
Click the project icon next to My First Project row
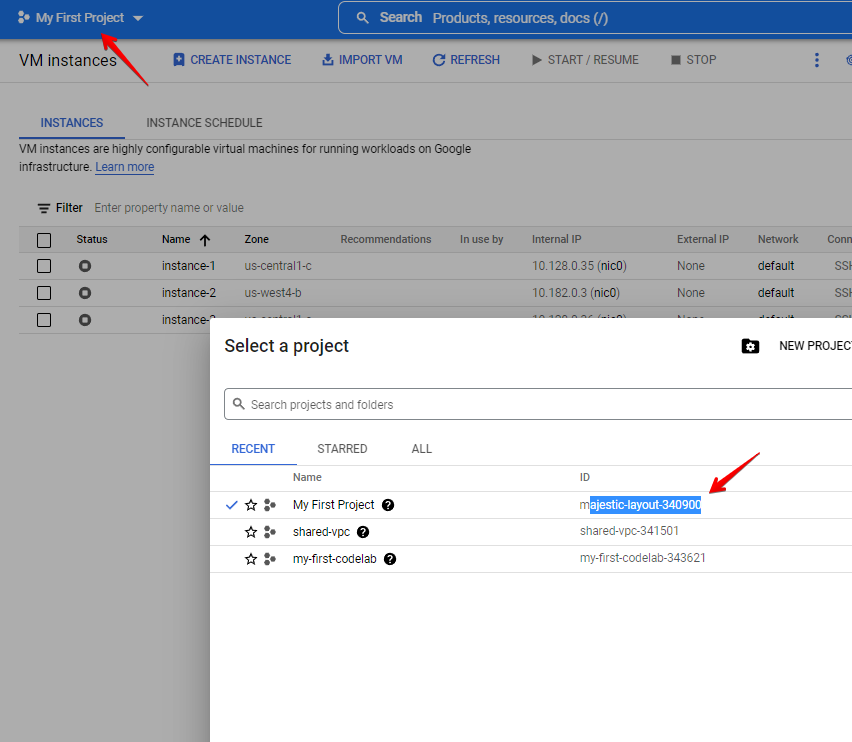(x=270, y=505)
